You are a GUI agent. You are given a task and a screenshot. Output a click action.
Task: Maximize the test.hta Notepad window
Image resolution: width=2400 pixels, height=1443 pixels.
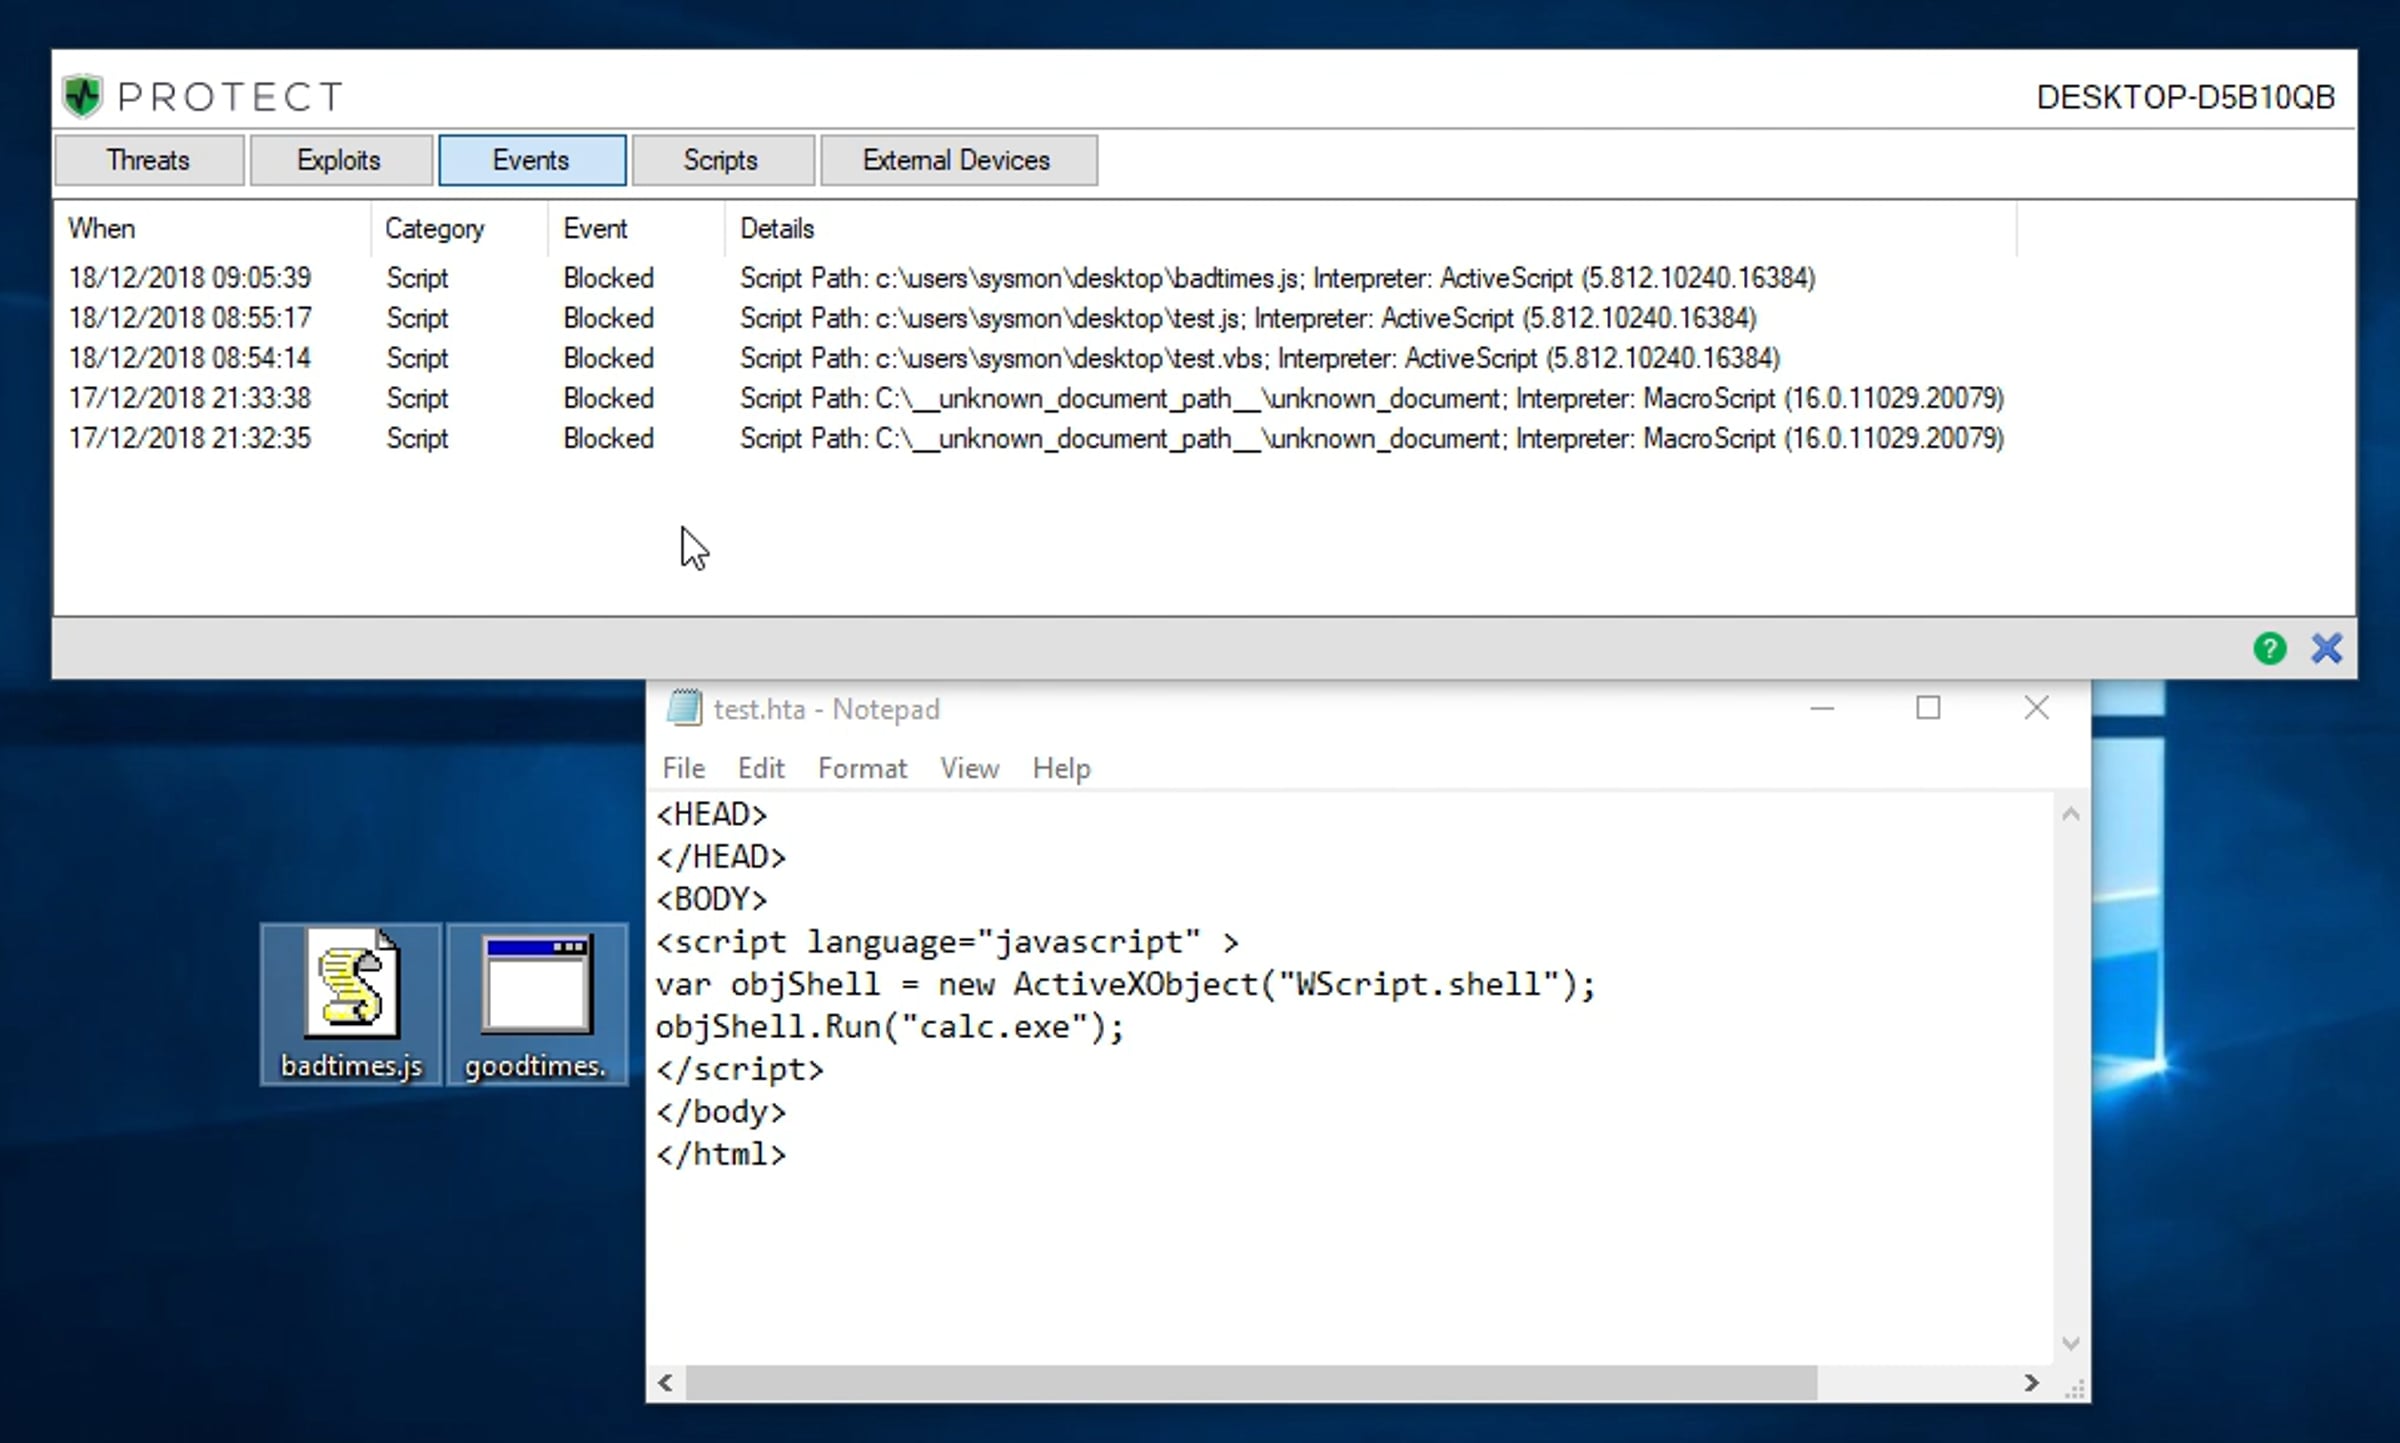1928,708
